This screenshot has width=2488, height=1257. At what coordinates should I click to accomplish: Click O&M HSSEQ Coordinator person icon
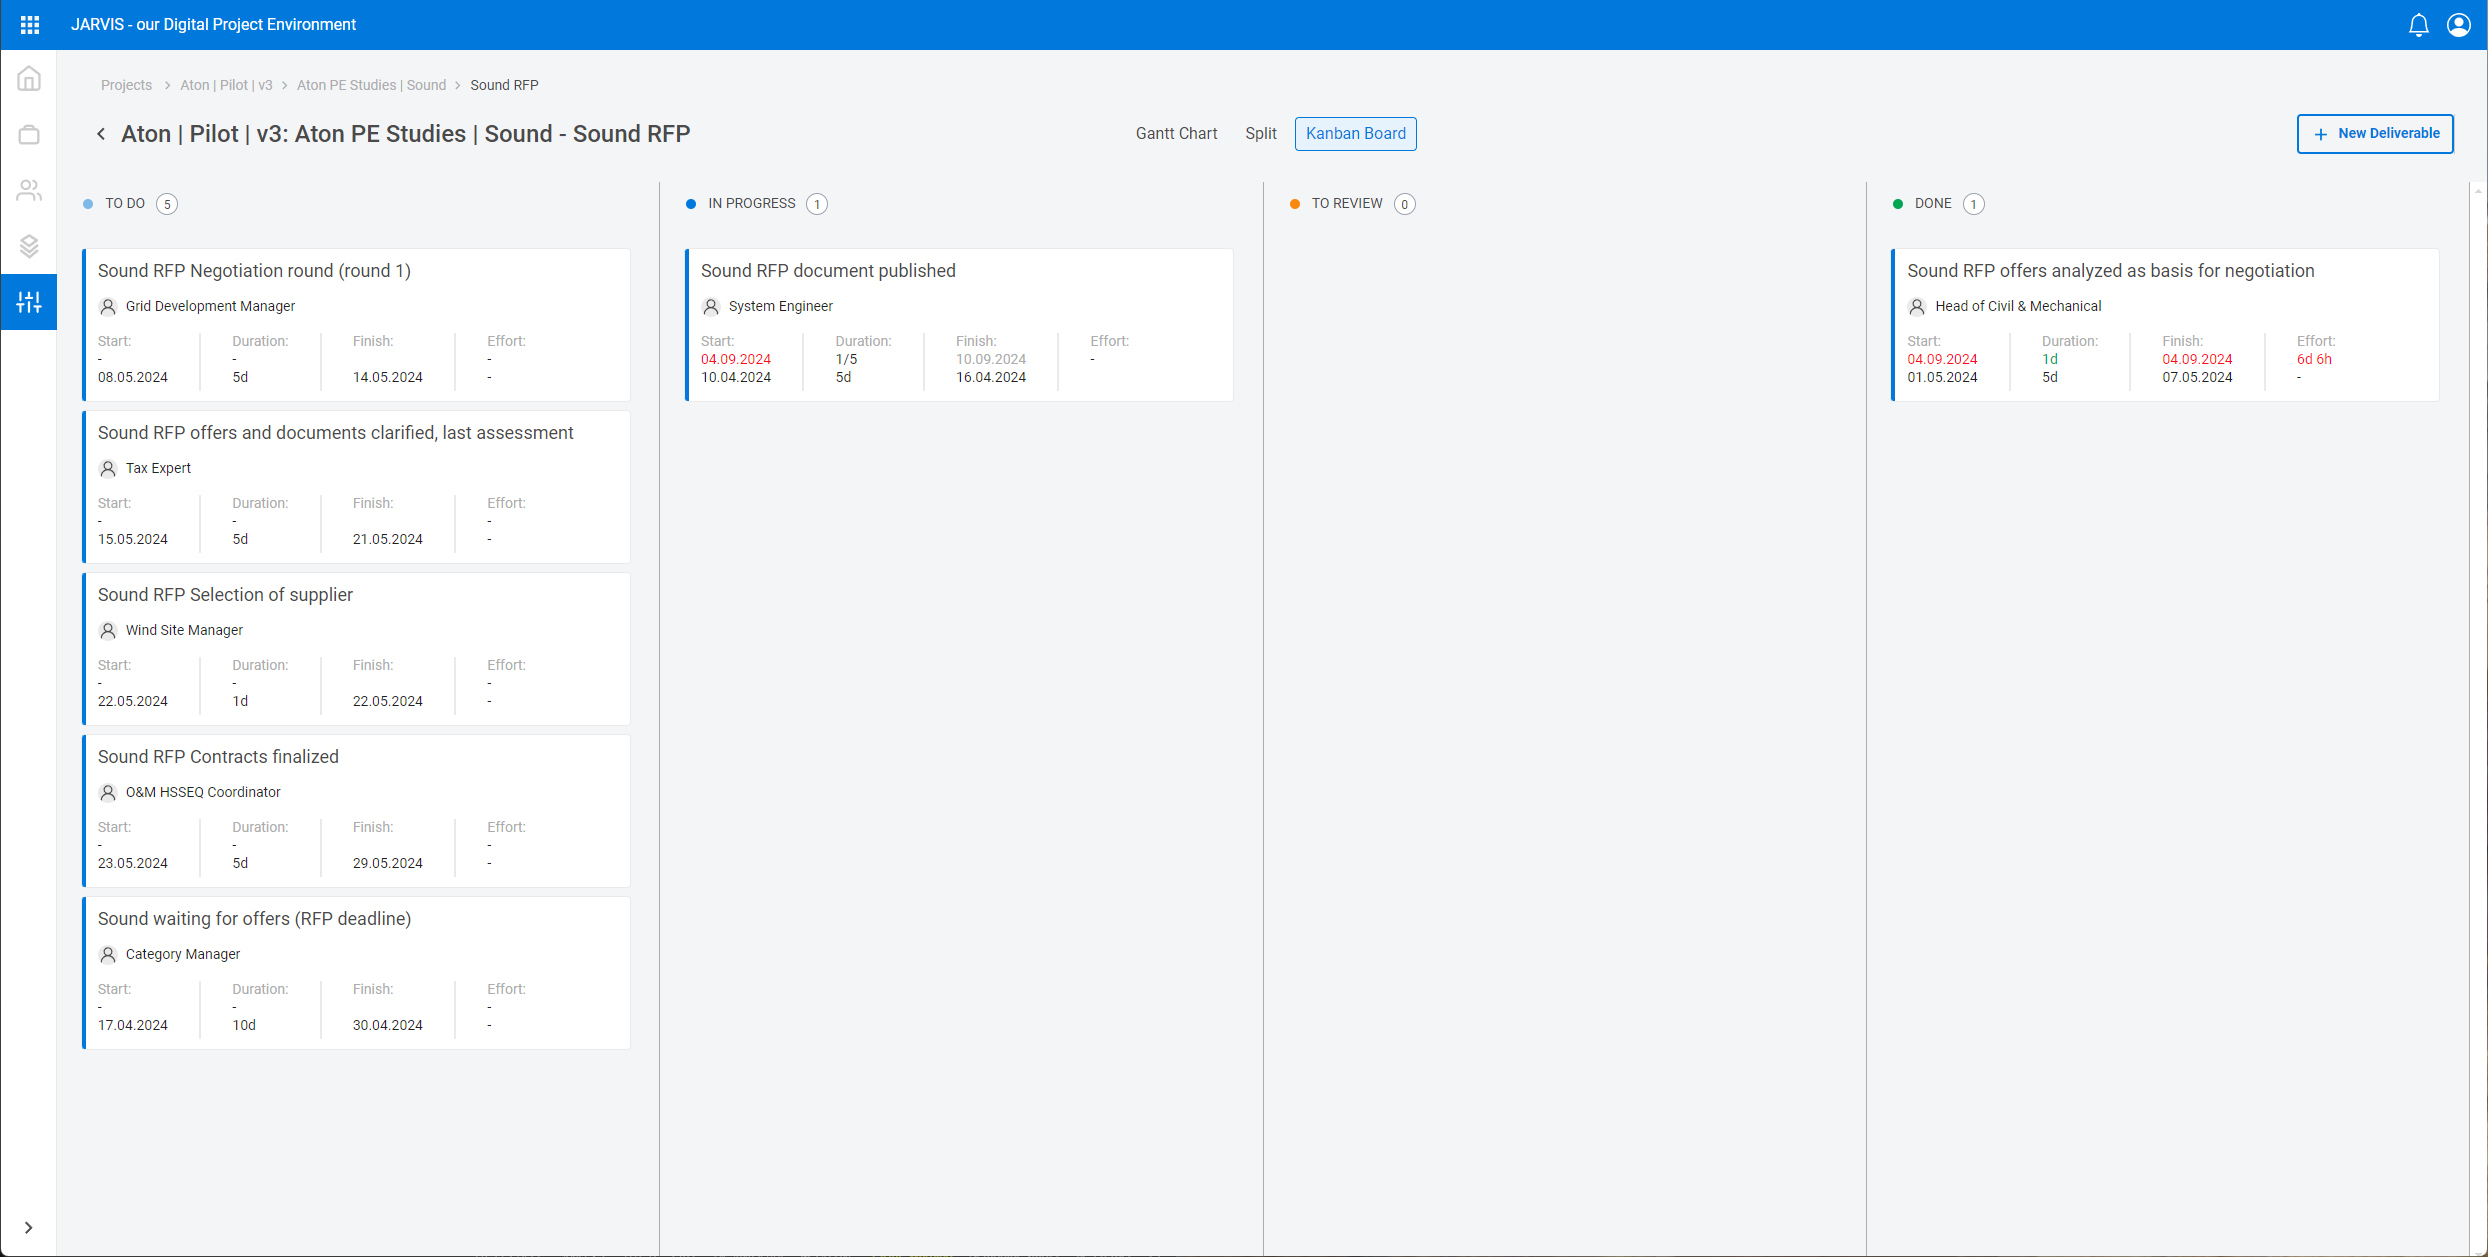[108, 792]
